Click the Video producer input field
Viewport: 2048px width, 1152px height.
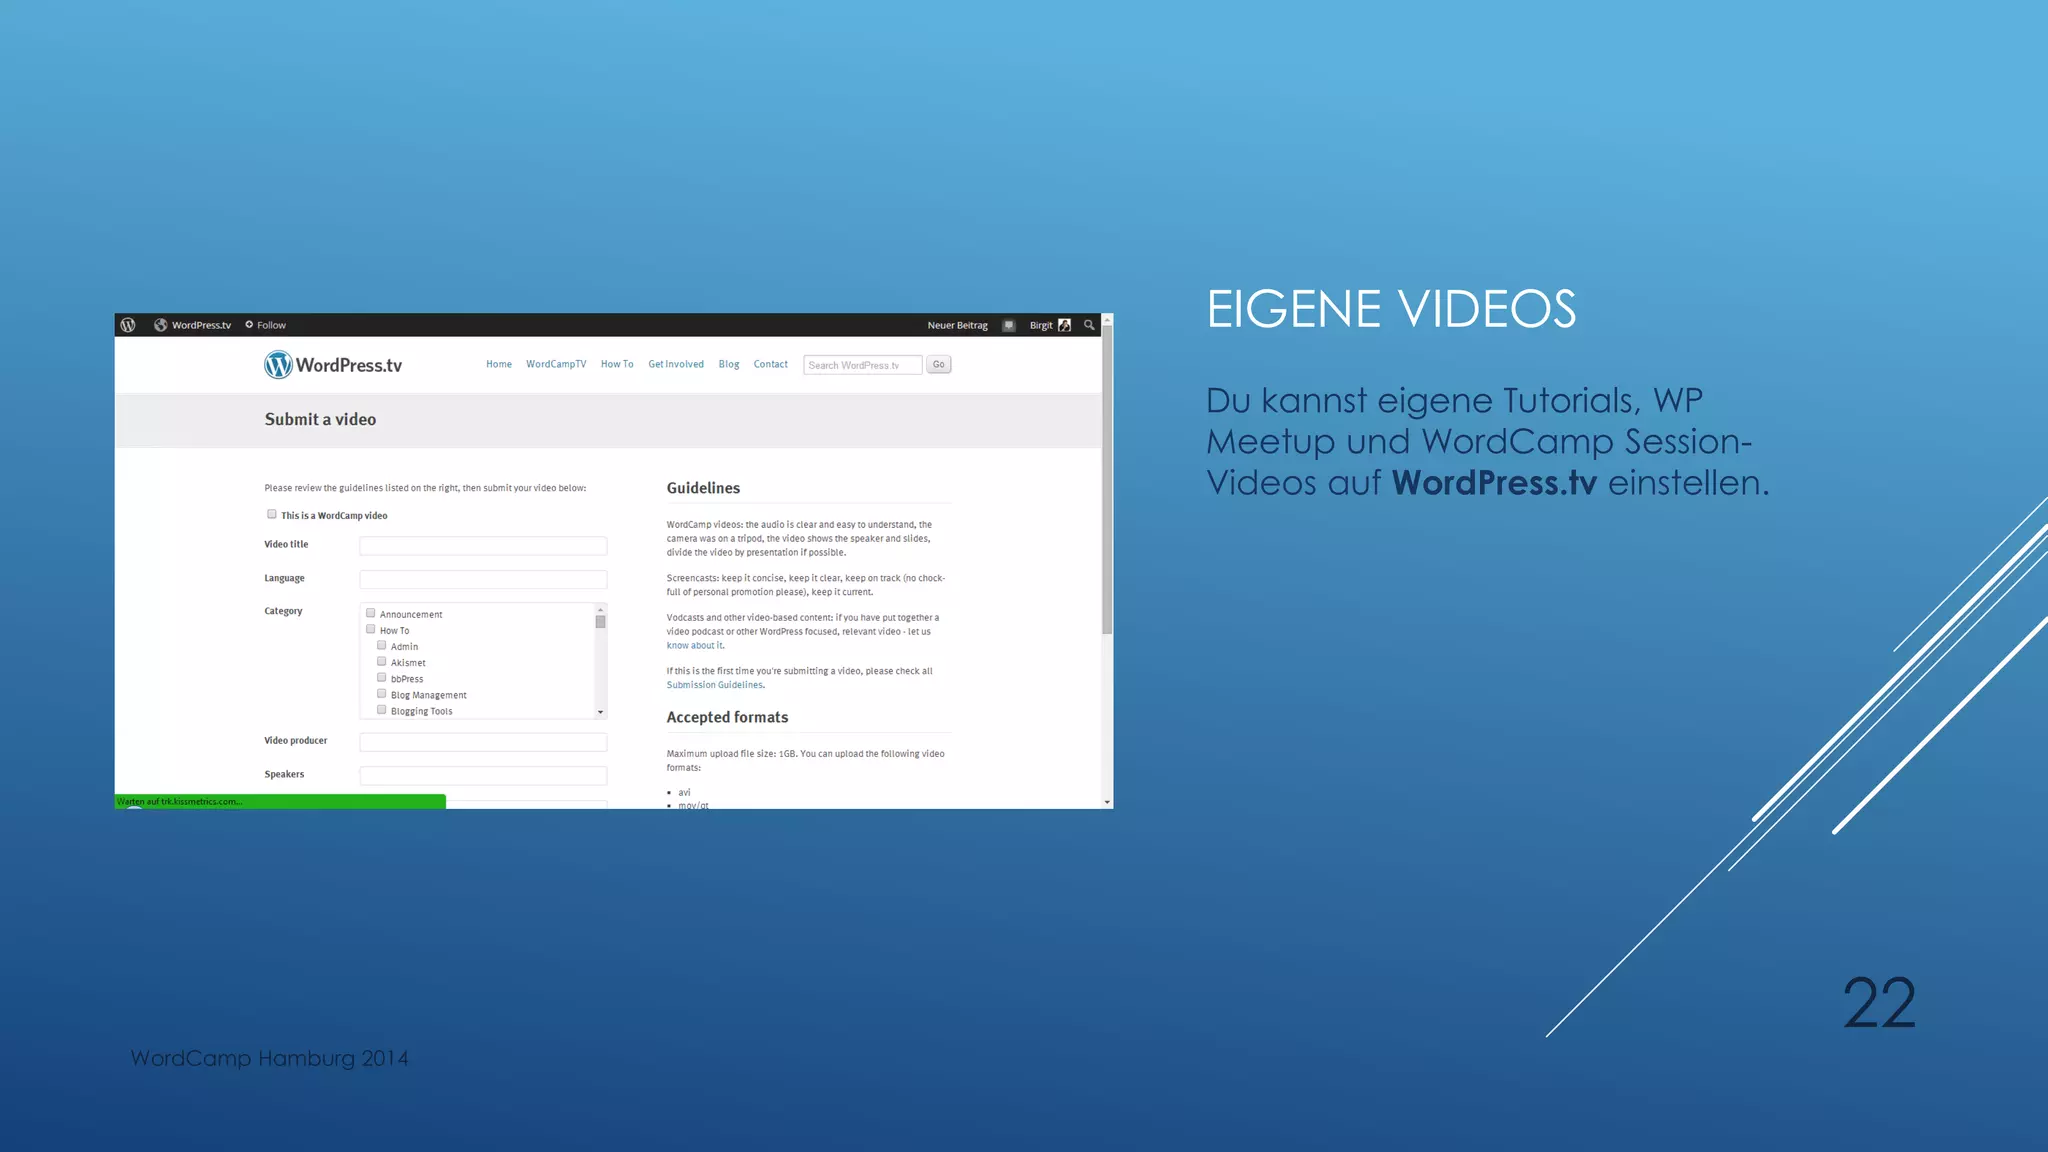(483, 742)
